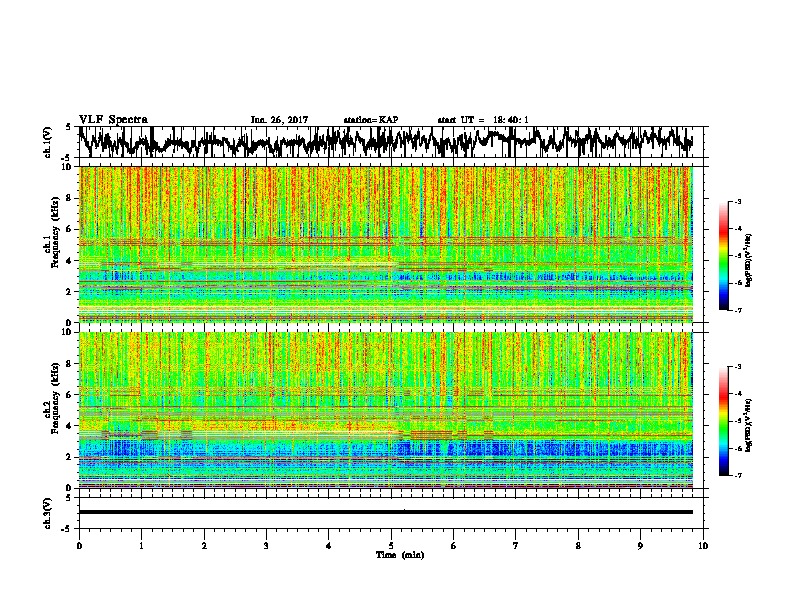792x612 pixels.
Task: Click time axis tick label "0"
Action: point(79,546)
